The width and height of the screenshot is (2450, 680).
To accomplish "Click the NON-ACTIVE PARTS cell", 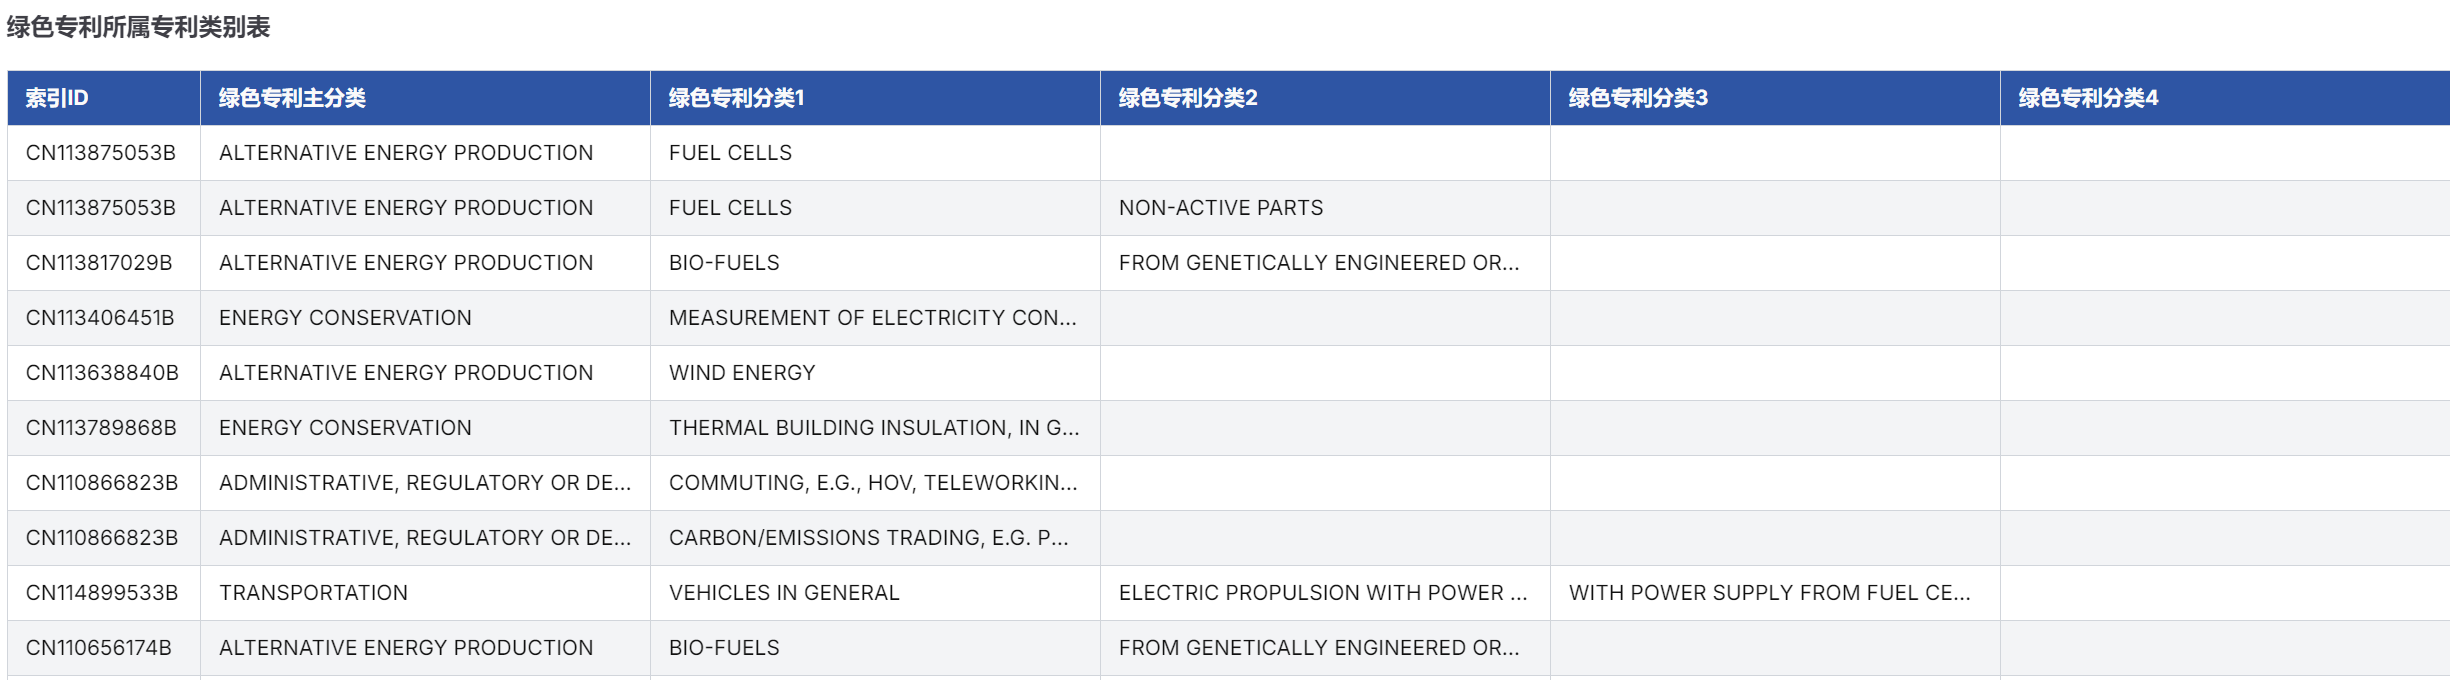I will click(1220, 208).
